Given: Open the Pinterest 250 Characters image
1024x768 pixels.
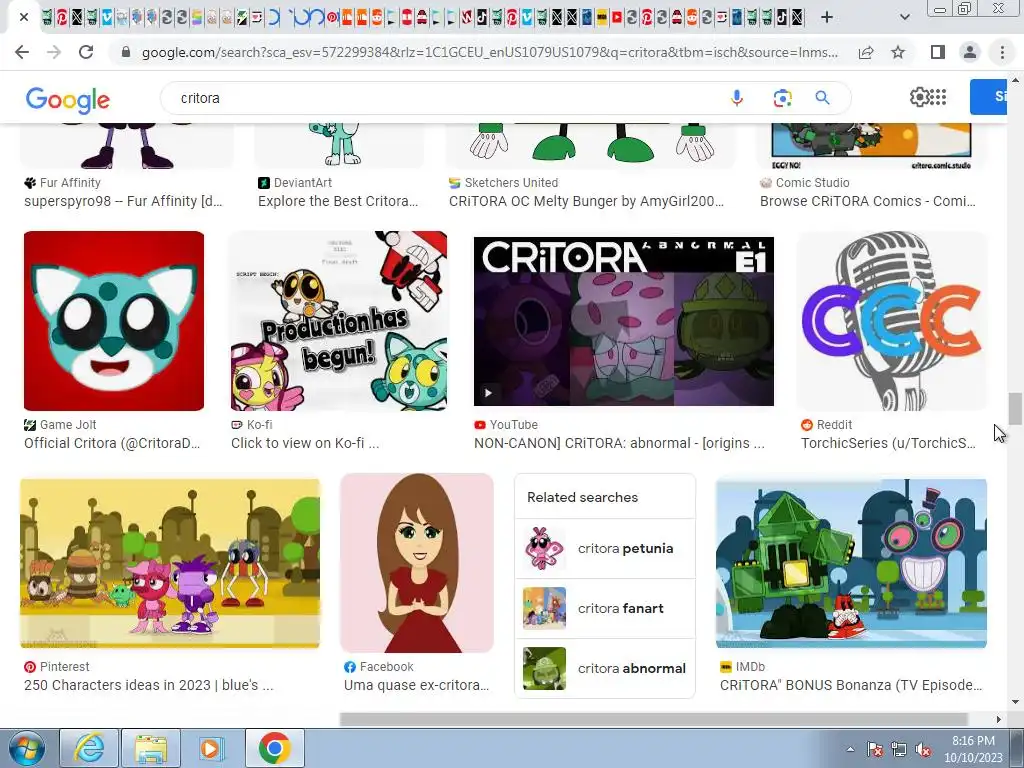Looking at the screenshot, I should click(170, 564).
